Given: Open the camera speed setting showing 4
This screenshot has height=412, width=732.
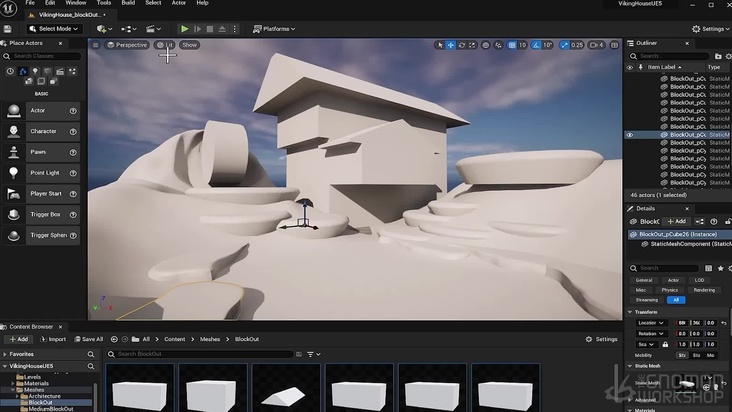Looking at the screenshot, I should (597, 45).
